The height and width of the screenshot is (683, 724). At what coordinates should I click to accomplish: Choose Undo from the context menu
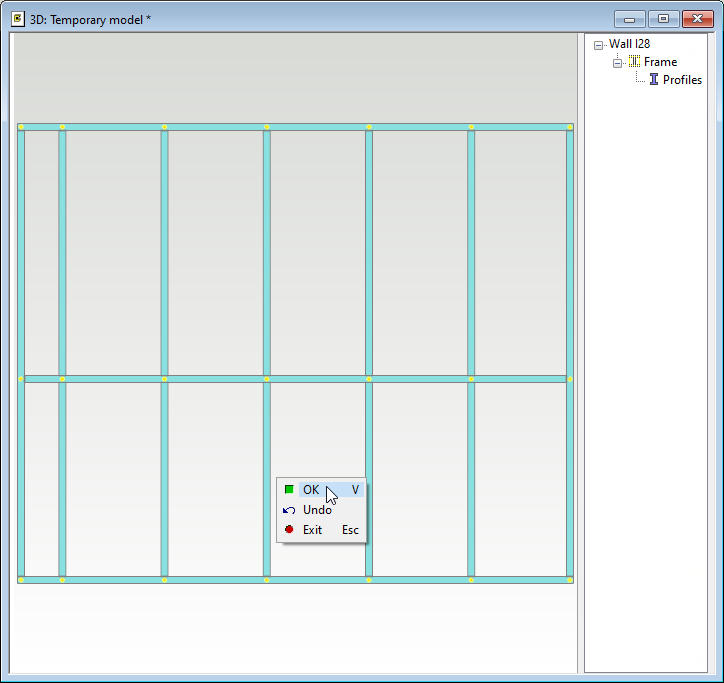[317, 510]
